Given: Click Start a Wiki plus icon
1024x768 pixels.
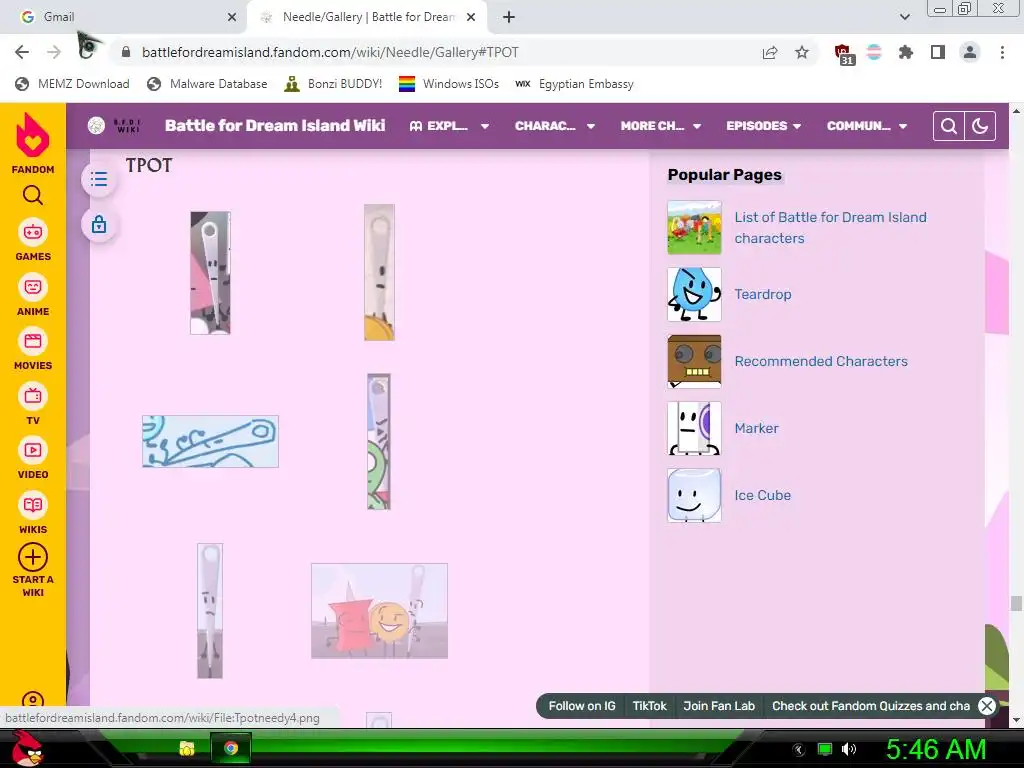Looking at the screenshot, I should point(33,558).
